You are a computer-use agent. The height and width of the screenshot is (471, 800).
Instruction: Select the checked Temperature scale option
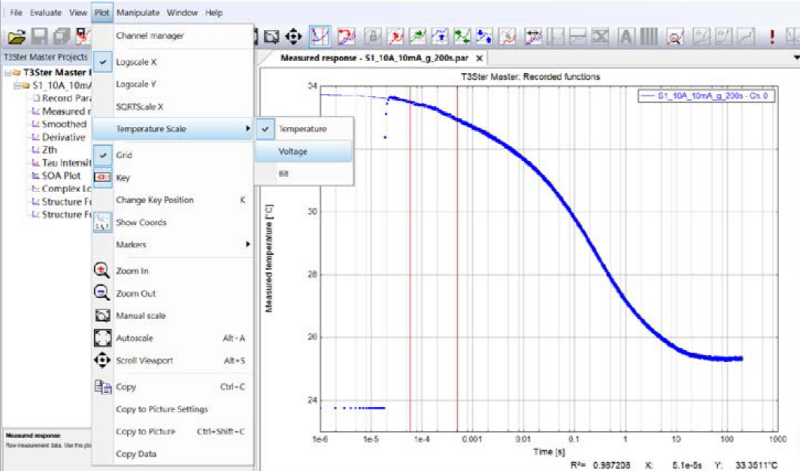point(304,129)
